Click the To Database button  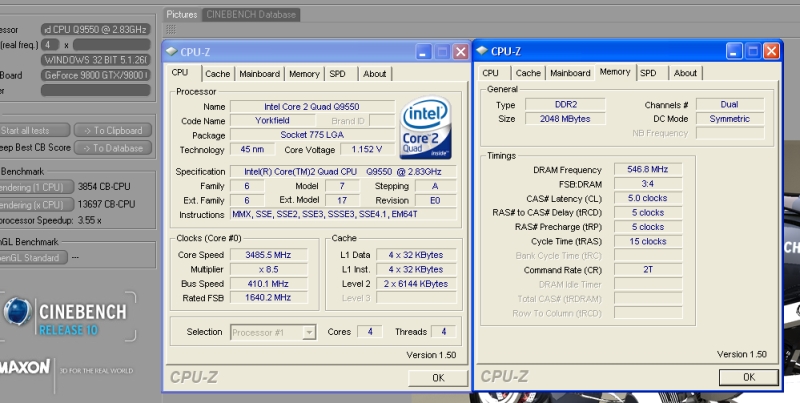113,148
